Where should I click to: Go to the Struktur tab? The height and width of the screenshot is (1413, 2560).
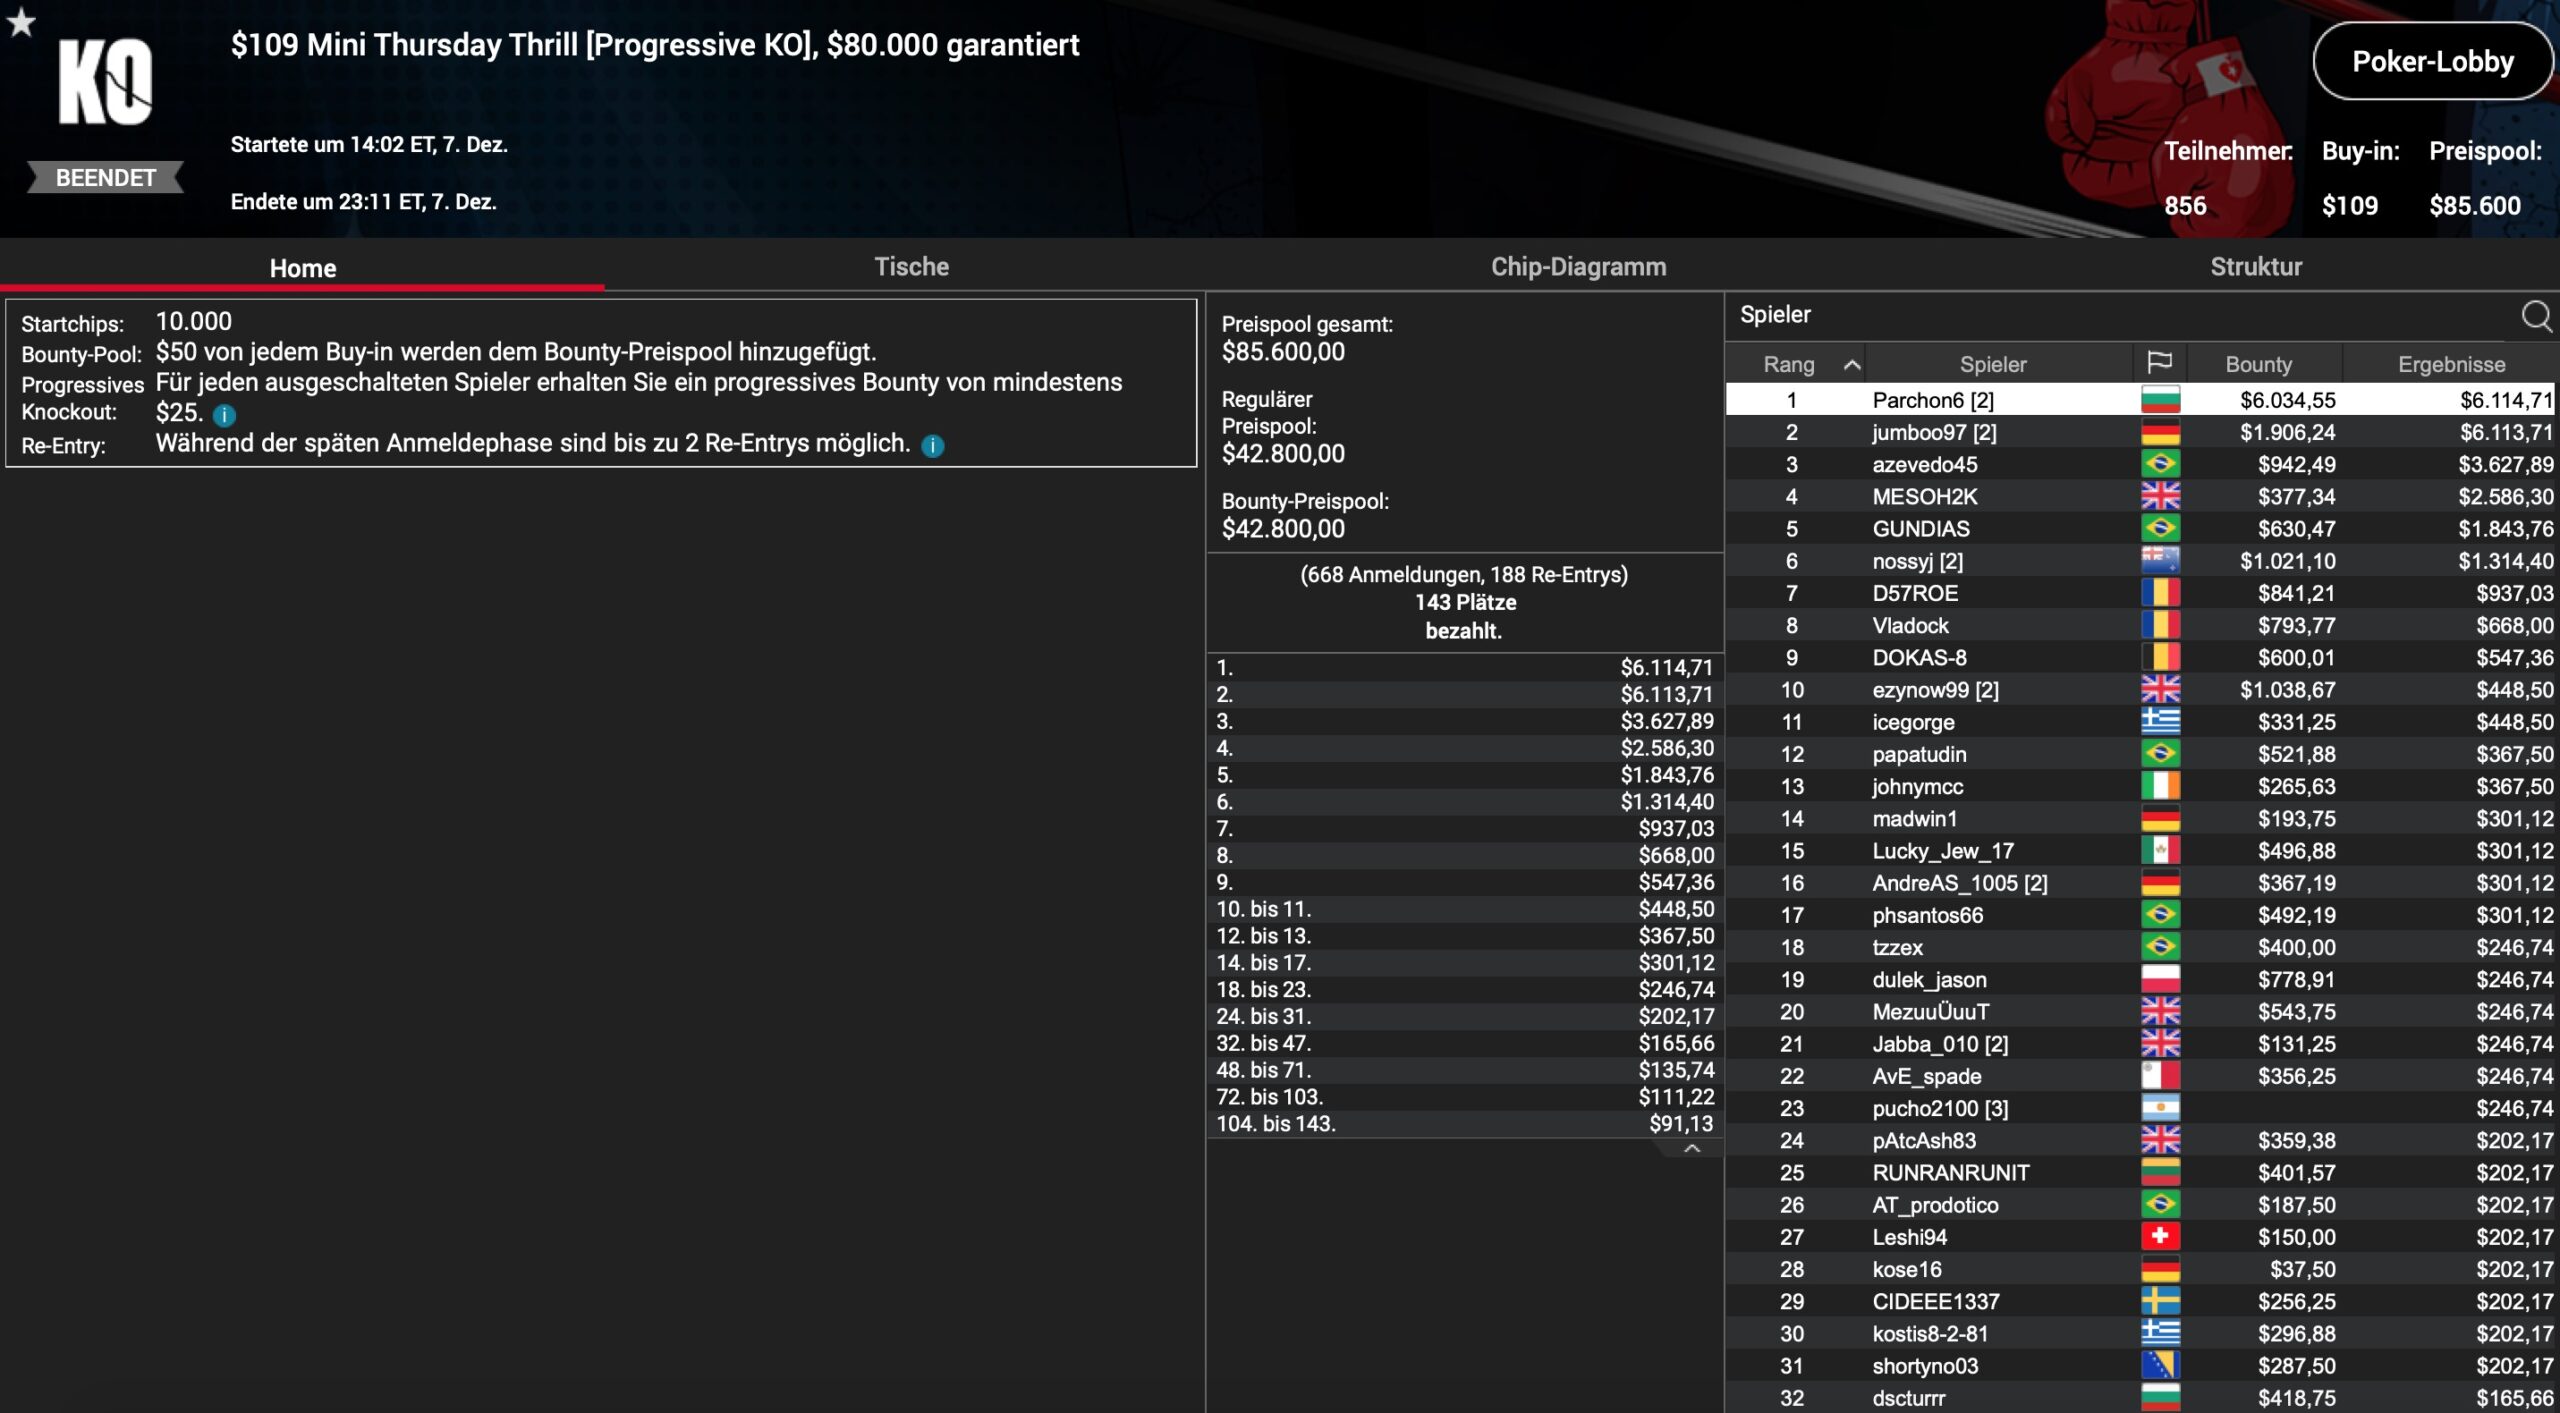(x=2255, y=267)
